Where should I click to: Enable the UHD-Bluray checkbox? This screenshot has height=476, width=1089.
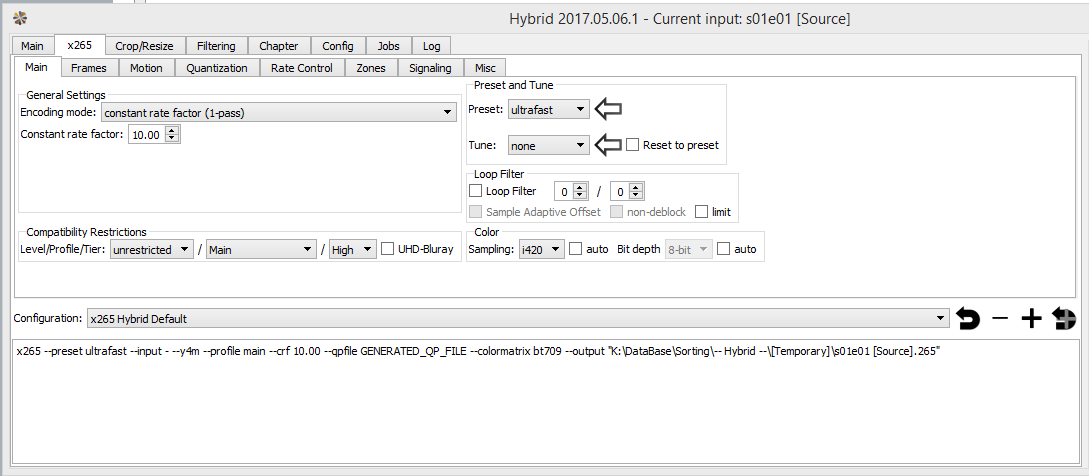pos(388,249)
